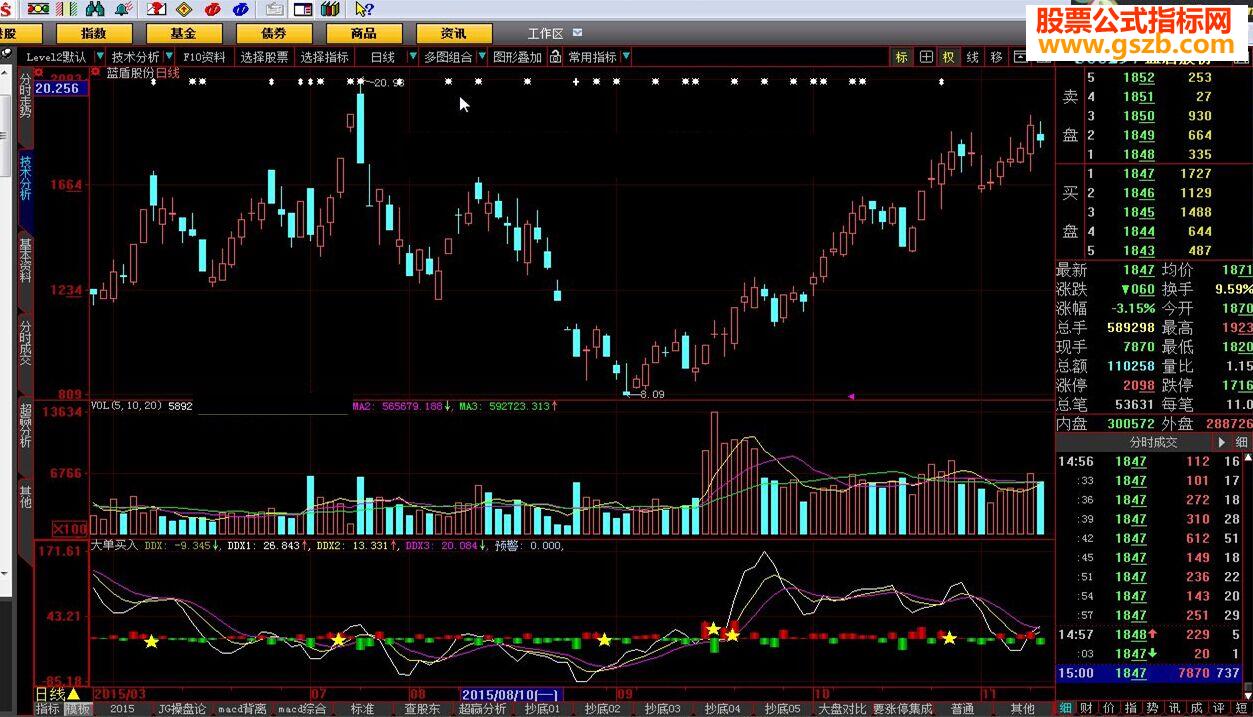Click the traffic light icon in toolbar

[x=39, y=9]
